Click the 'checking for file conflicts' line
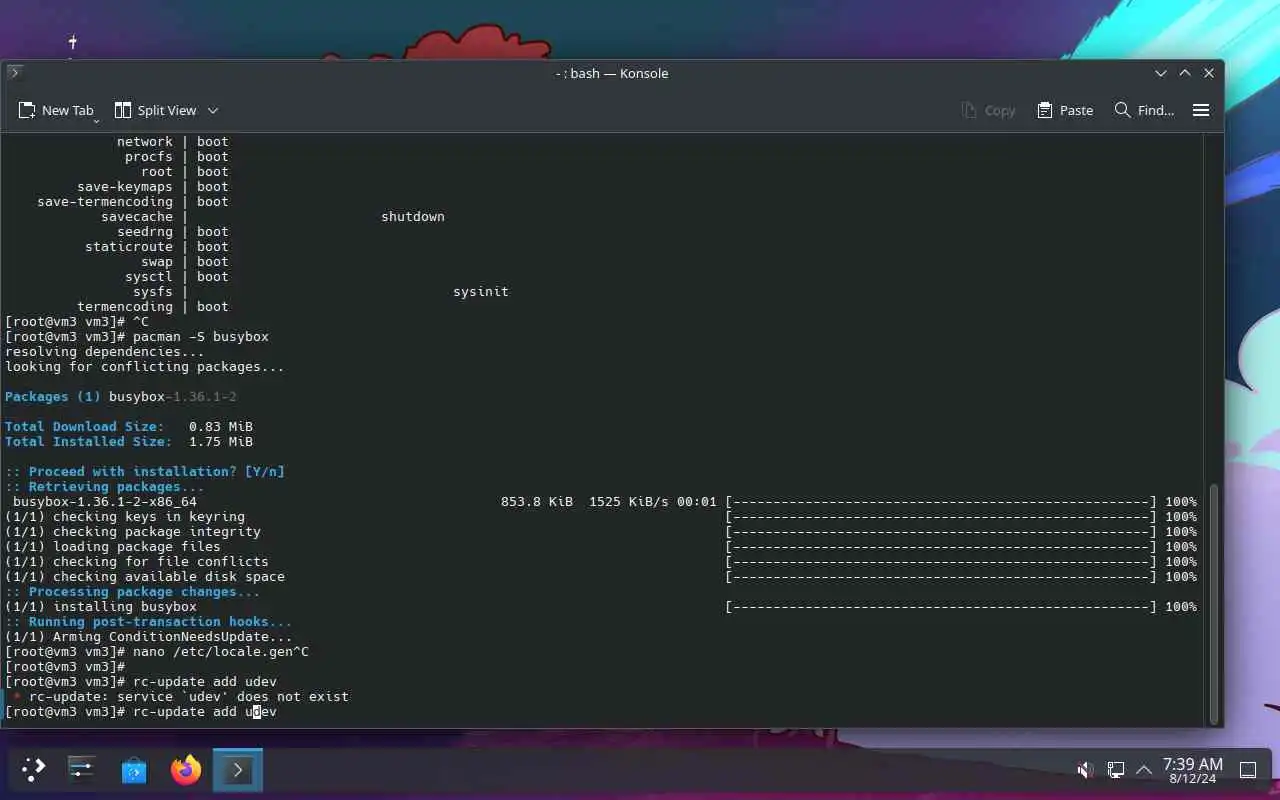Screen dimensions: 1280x800 coord(137,561)
